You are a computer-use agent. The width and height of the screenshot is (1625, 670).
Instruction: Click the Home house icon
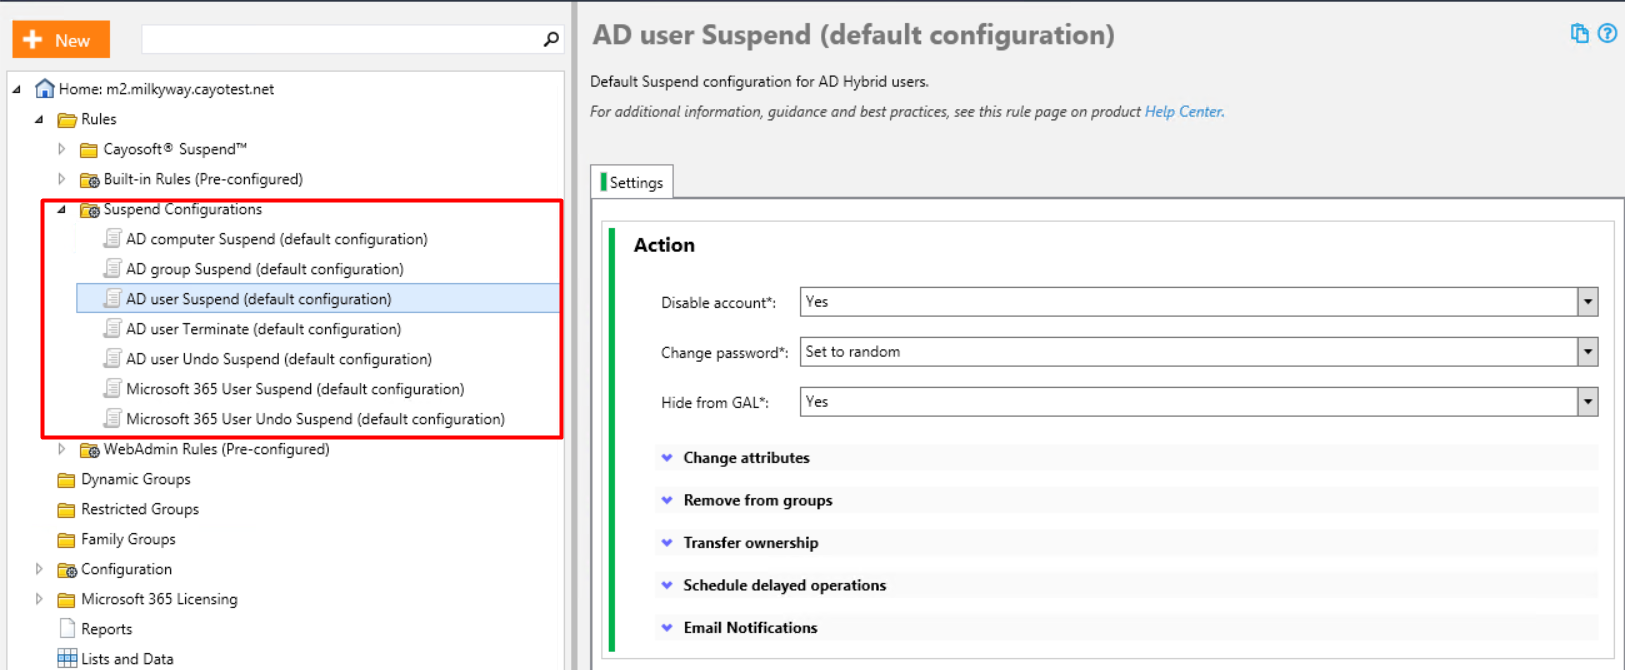click(x=44, y=88)
